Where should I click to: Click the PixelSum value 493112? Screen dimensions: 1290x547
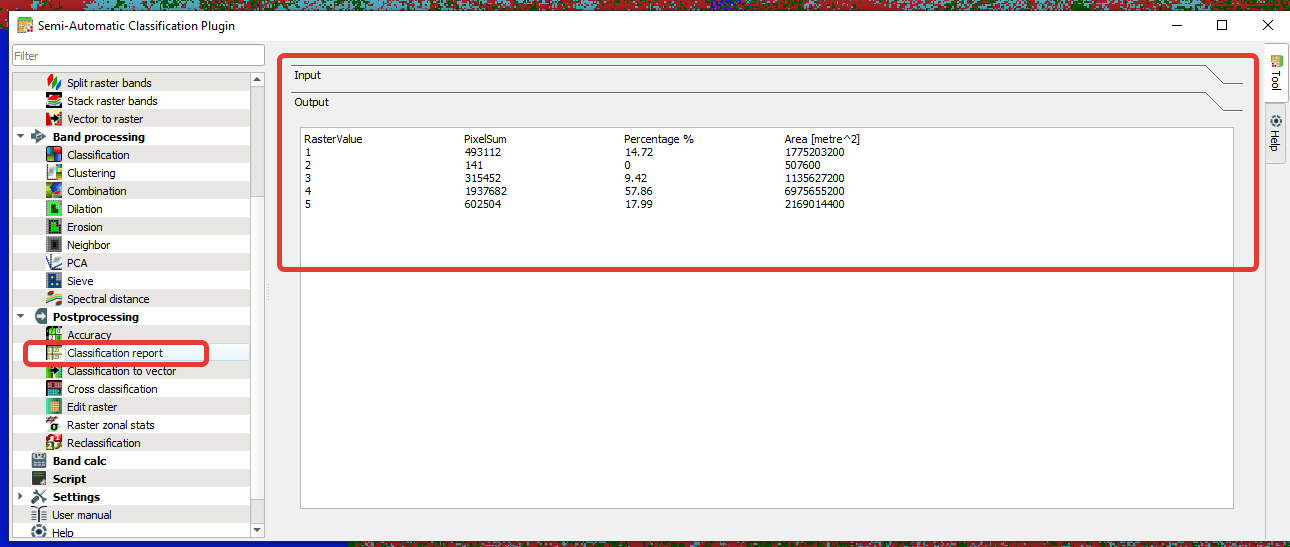(x=483, y=152)
